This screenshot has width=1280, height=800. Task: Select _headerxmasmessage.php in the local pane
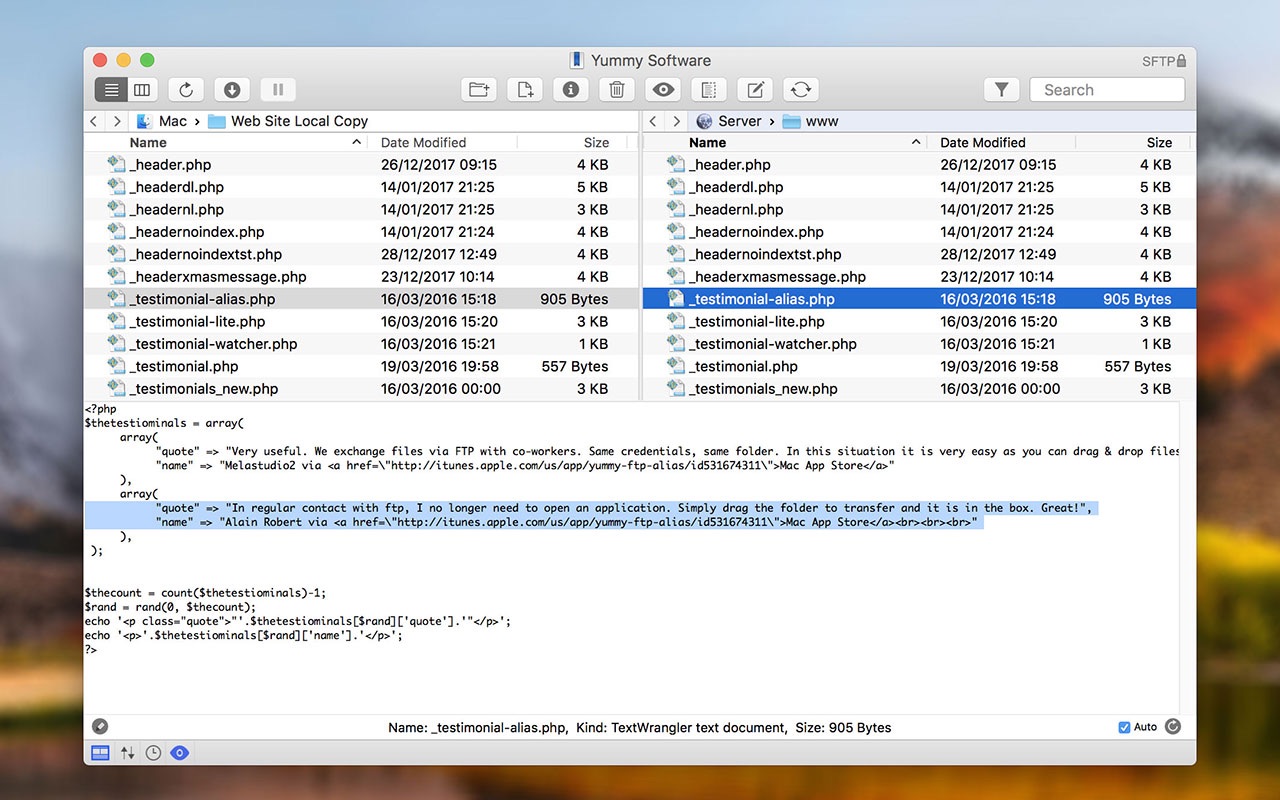coord(361,277)
